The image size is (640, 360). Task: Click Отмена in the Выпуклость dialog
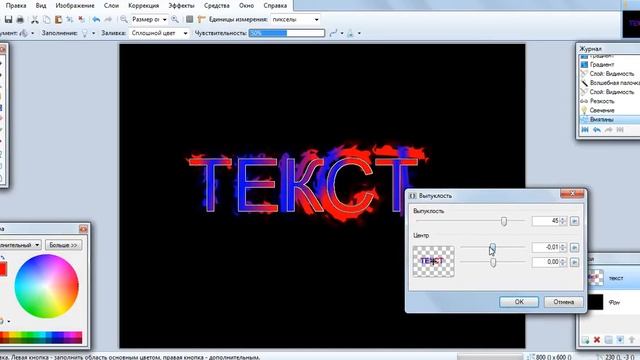coord(563,302)
